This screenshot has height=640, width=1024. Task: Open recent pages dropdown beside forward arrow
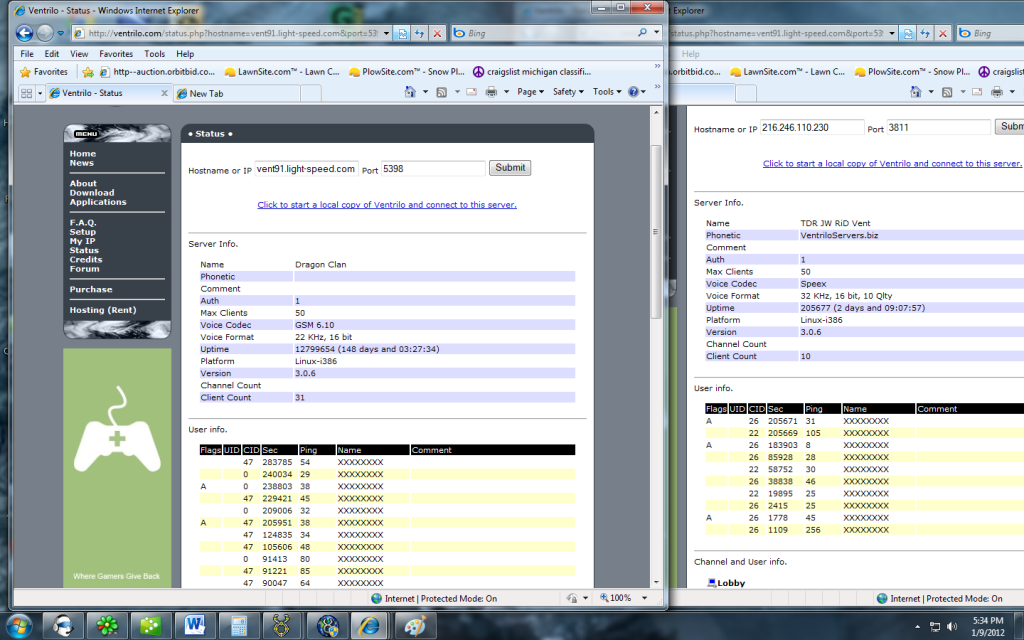point(61,33)
